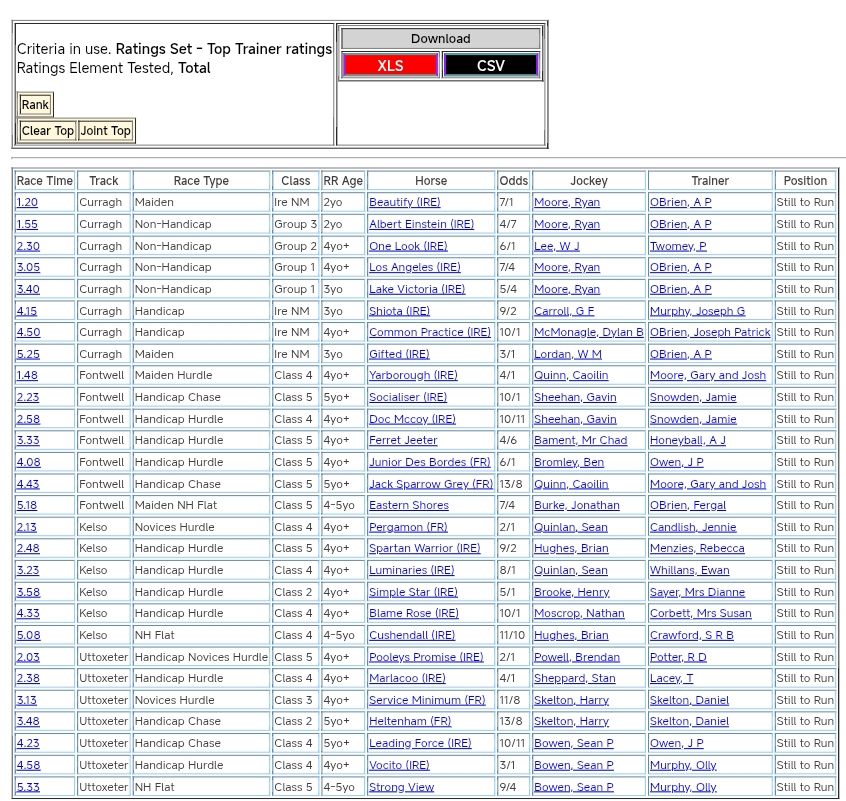Open trainer link Skelton, Daniel for Heltenham

pos(689,722)
